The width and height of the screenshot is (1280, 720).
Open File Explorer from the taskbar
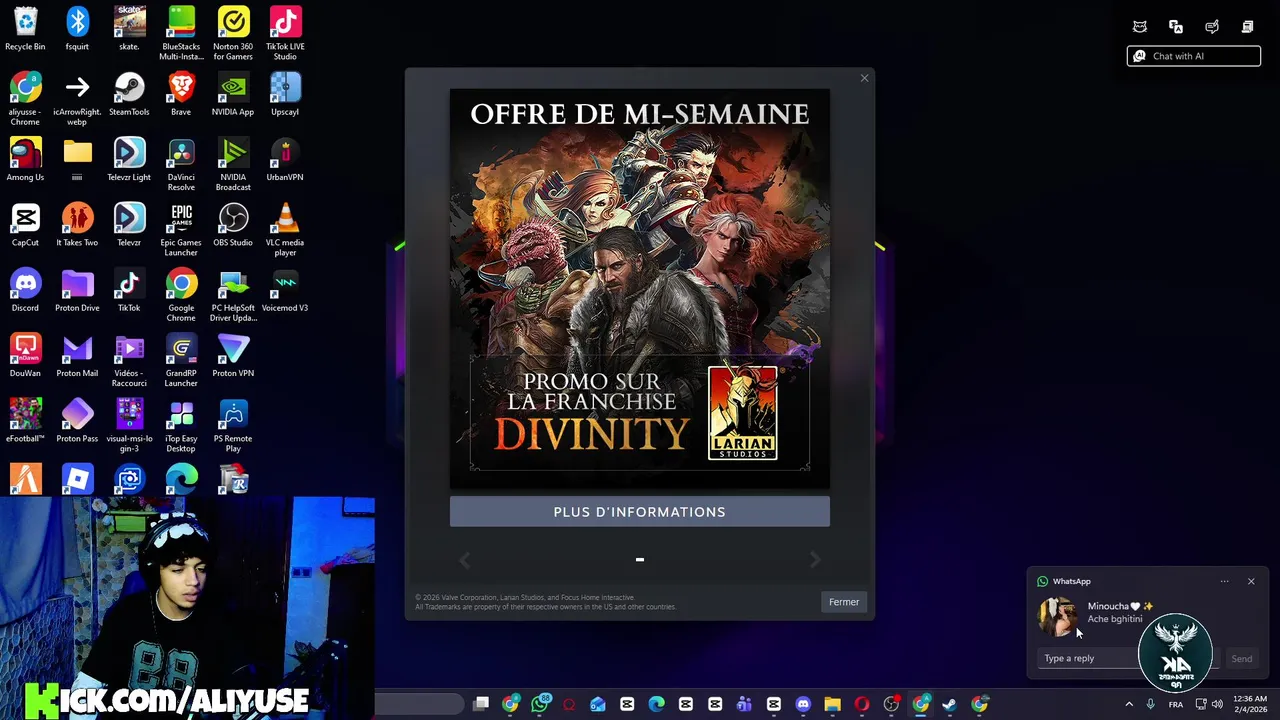832,704
